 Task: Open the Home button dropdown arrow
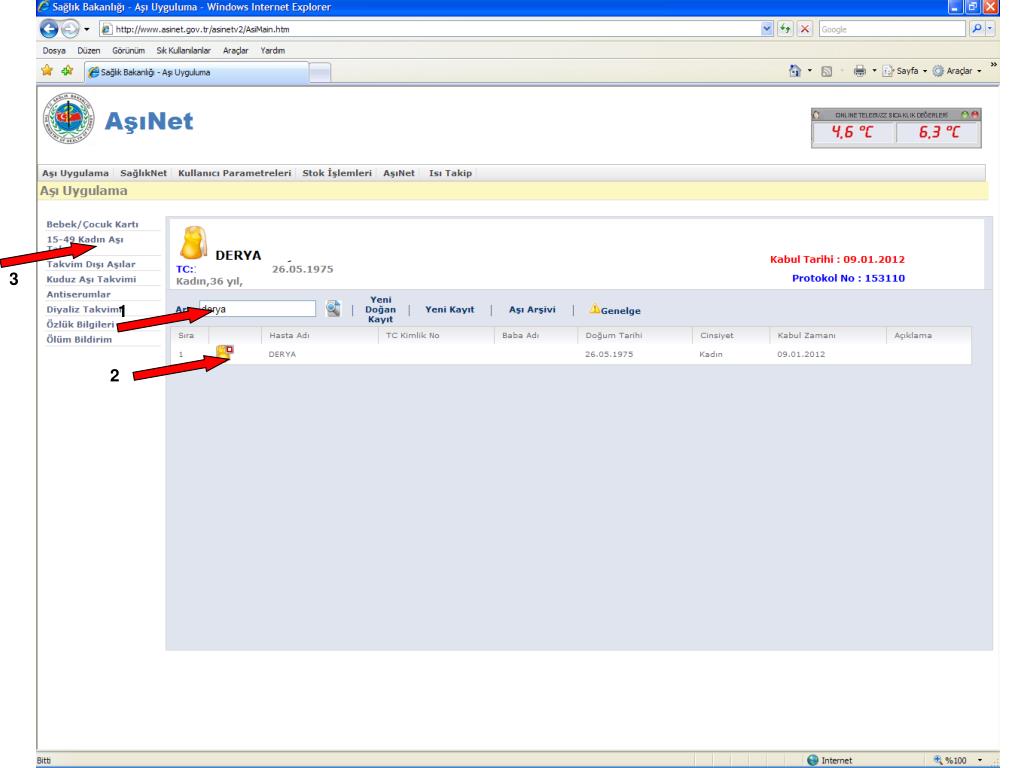coord(810,71)
